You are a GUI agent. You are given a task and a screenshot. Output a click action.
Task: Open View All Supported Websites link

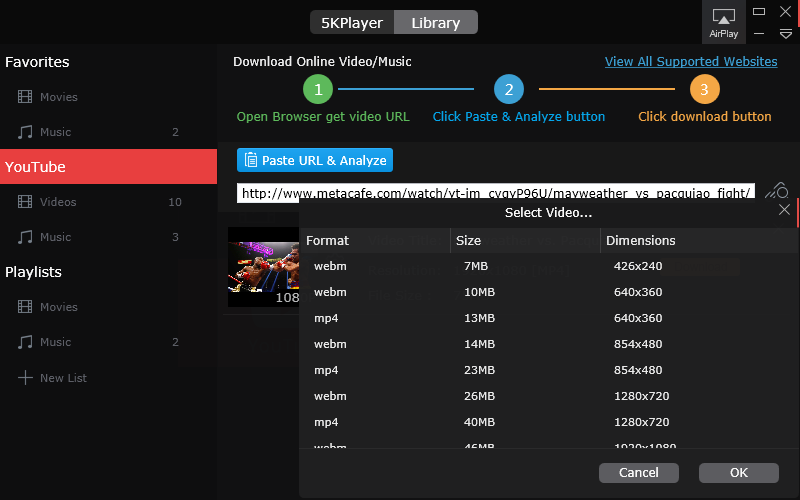point(691,61)
